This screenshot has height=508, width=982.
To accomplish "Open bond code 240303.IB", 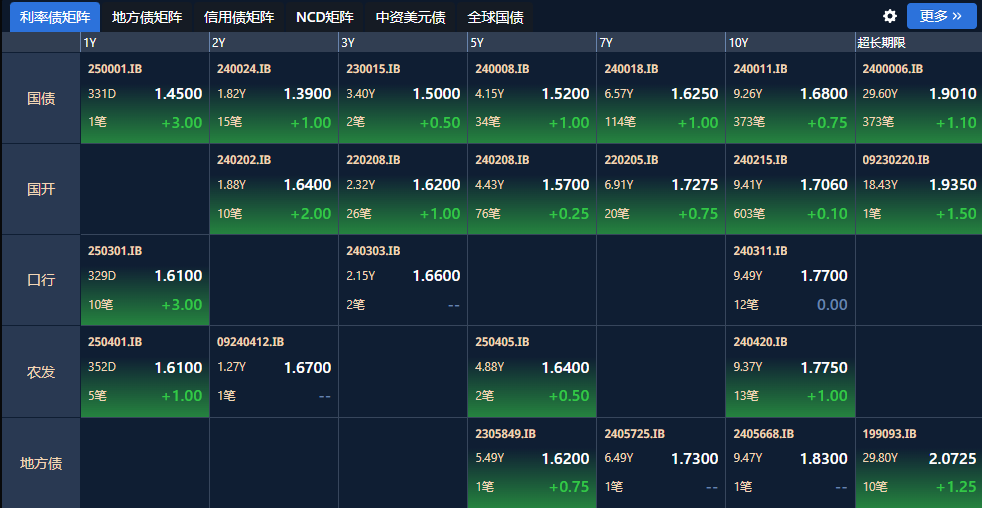I will tap(373, 251).
